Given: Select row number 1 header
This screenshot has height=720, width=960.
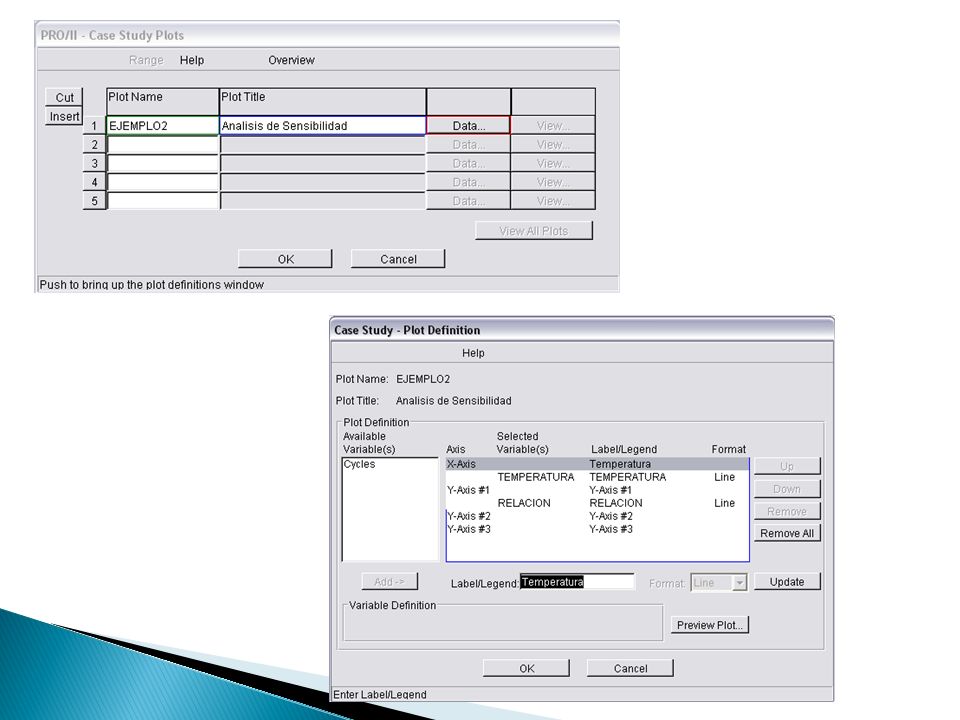Looking at the screenshot, I should [94, 126].
